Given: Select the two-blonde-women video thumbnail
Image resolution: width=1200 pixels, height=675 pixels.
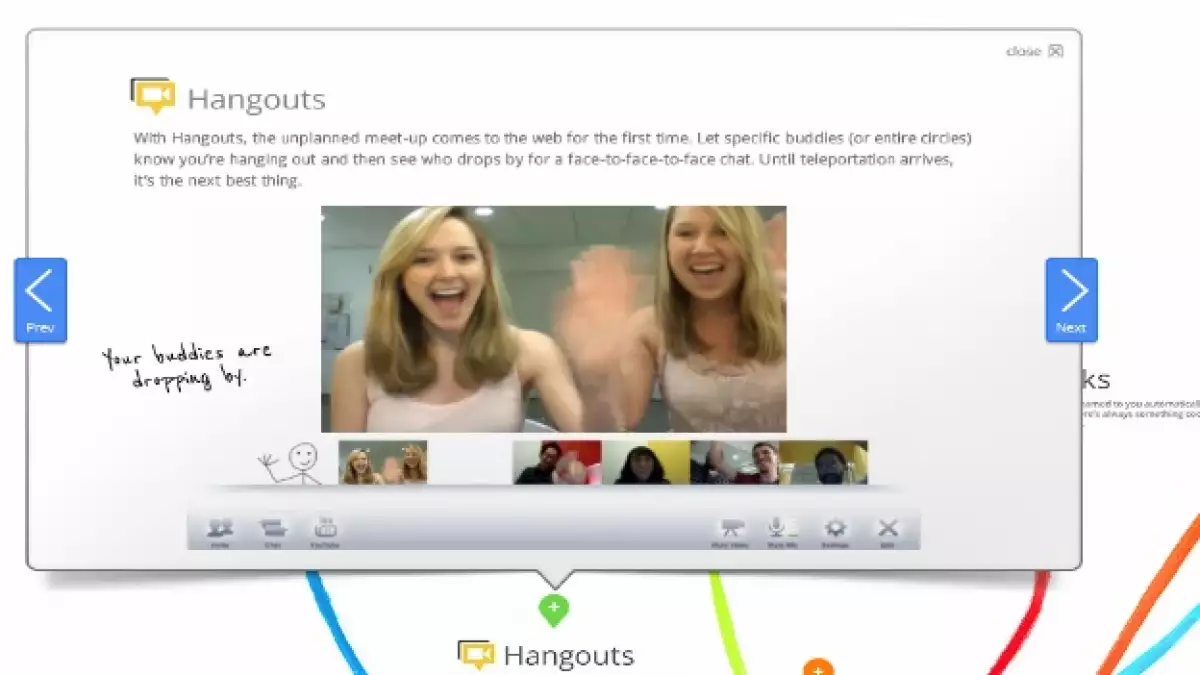Looking at the screenshot, I should (383, 462).
